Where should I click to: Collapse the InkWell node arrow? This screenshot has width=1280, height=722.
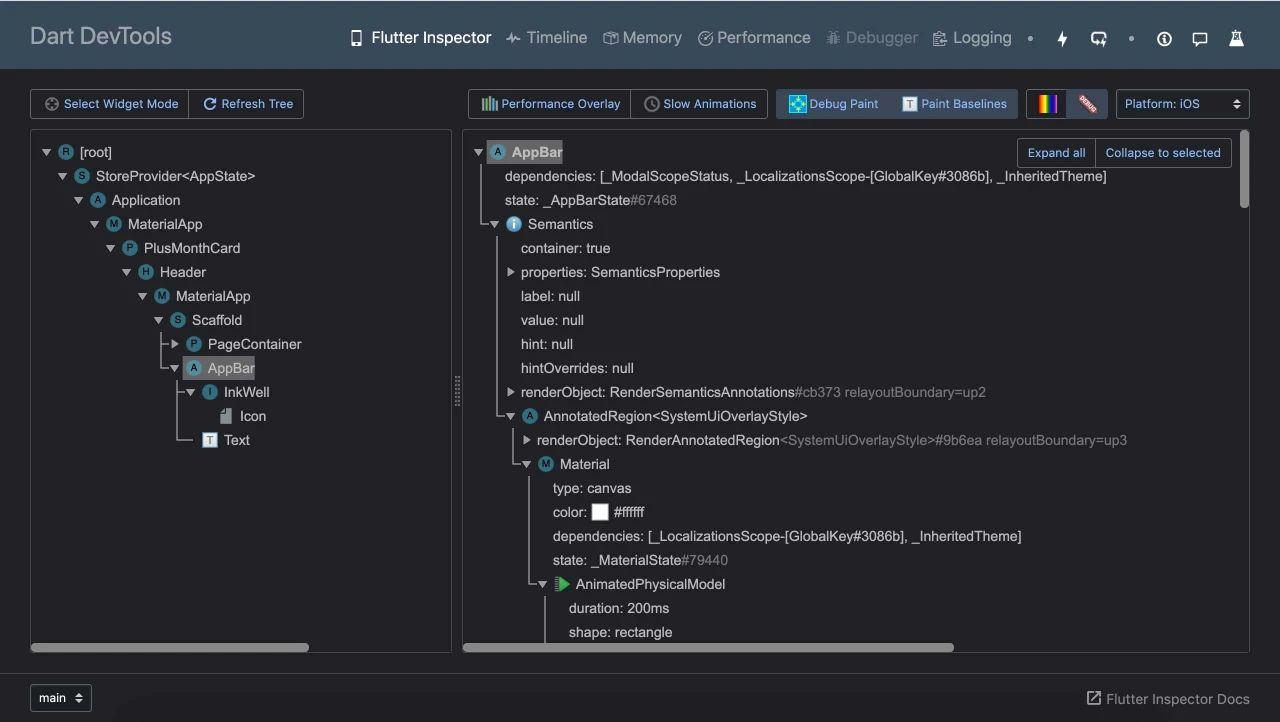coord(190,392)
